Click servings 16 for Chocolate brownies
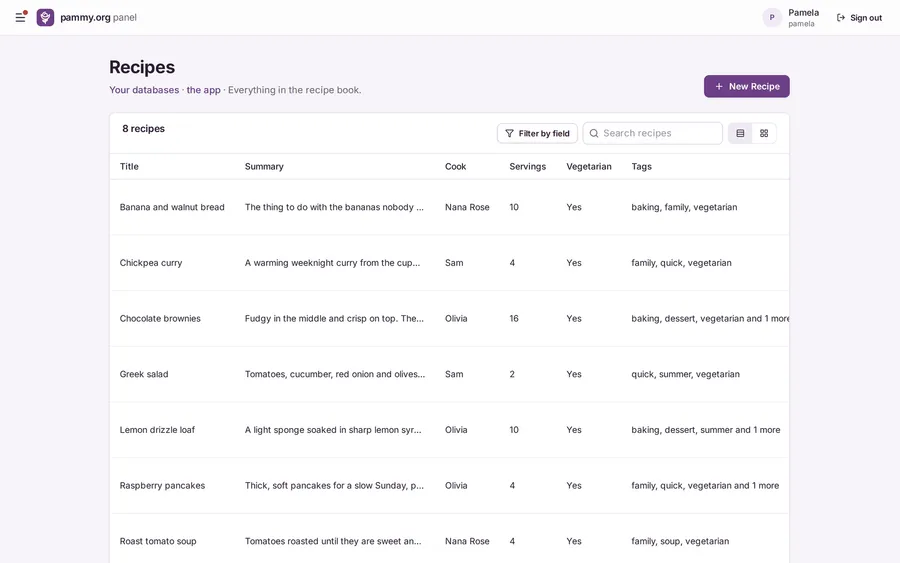900x563 pixels. pos(514,319)
